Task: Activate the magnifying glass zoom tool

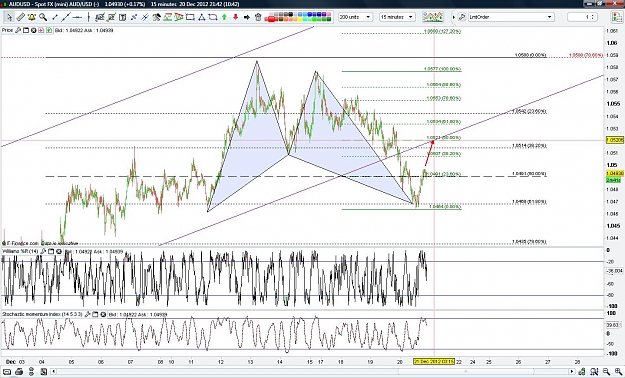Action: [x=43, y=17]
